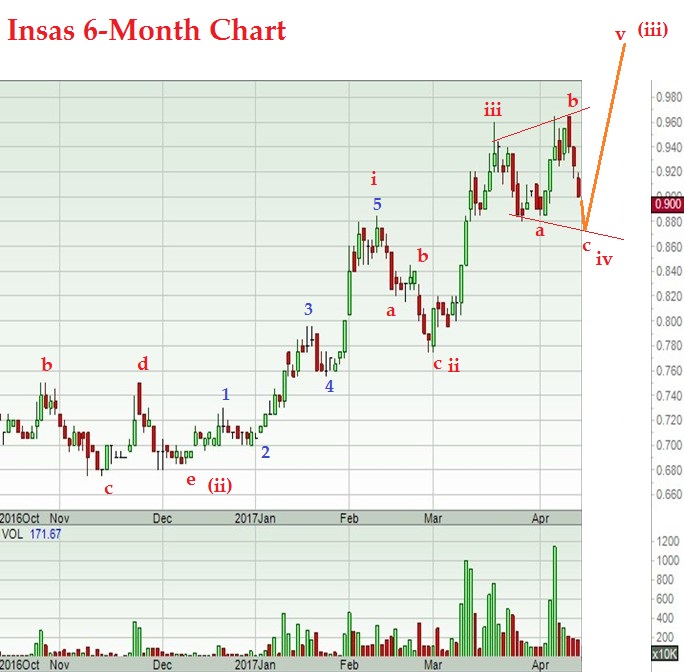Click the x10K volume scale tag
Image resolution: width=684 pixels, height=672 pixels.
click(665, 654)
